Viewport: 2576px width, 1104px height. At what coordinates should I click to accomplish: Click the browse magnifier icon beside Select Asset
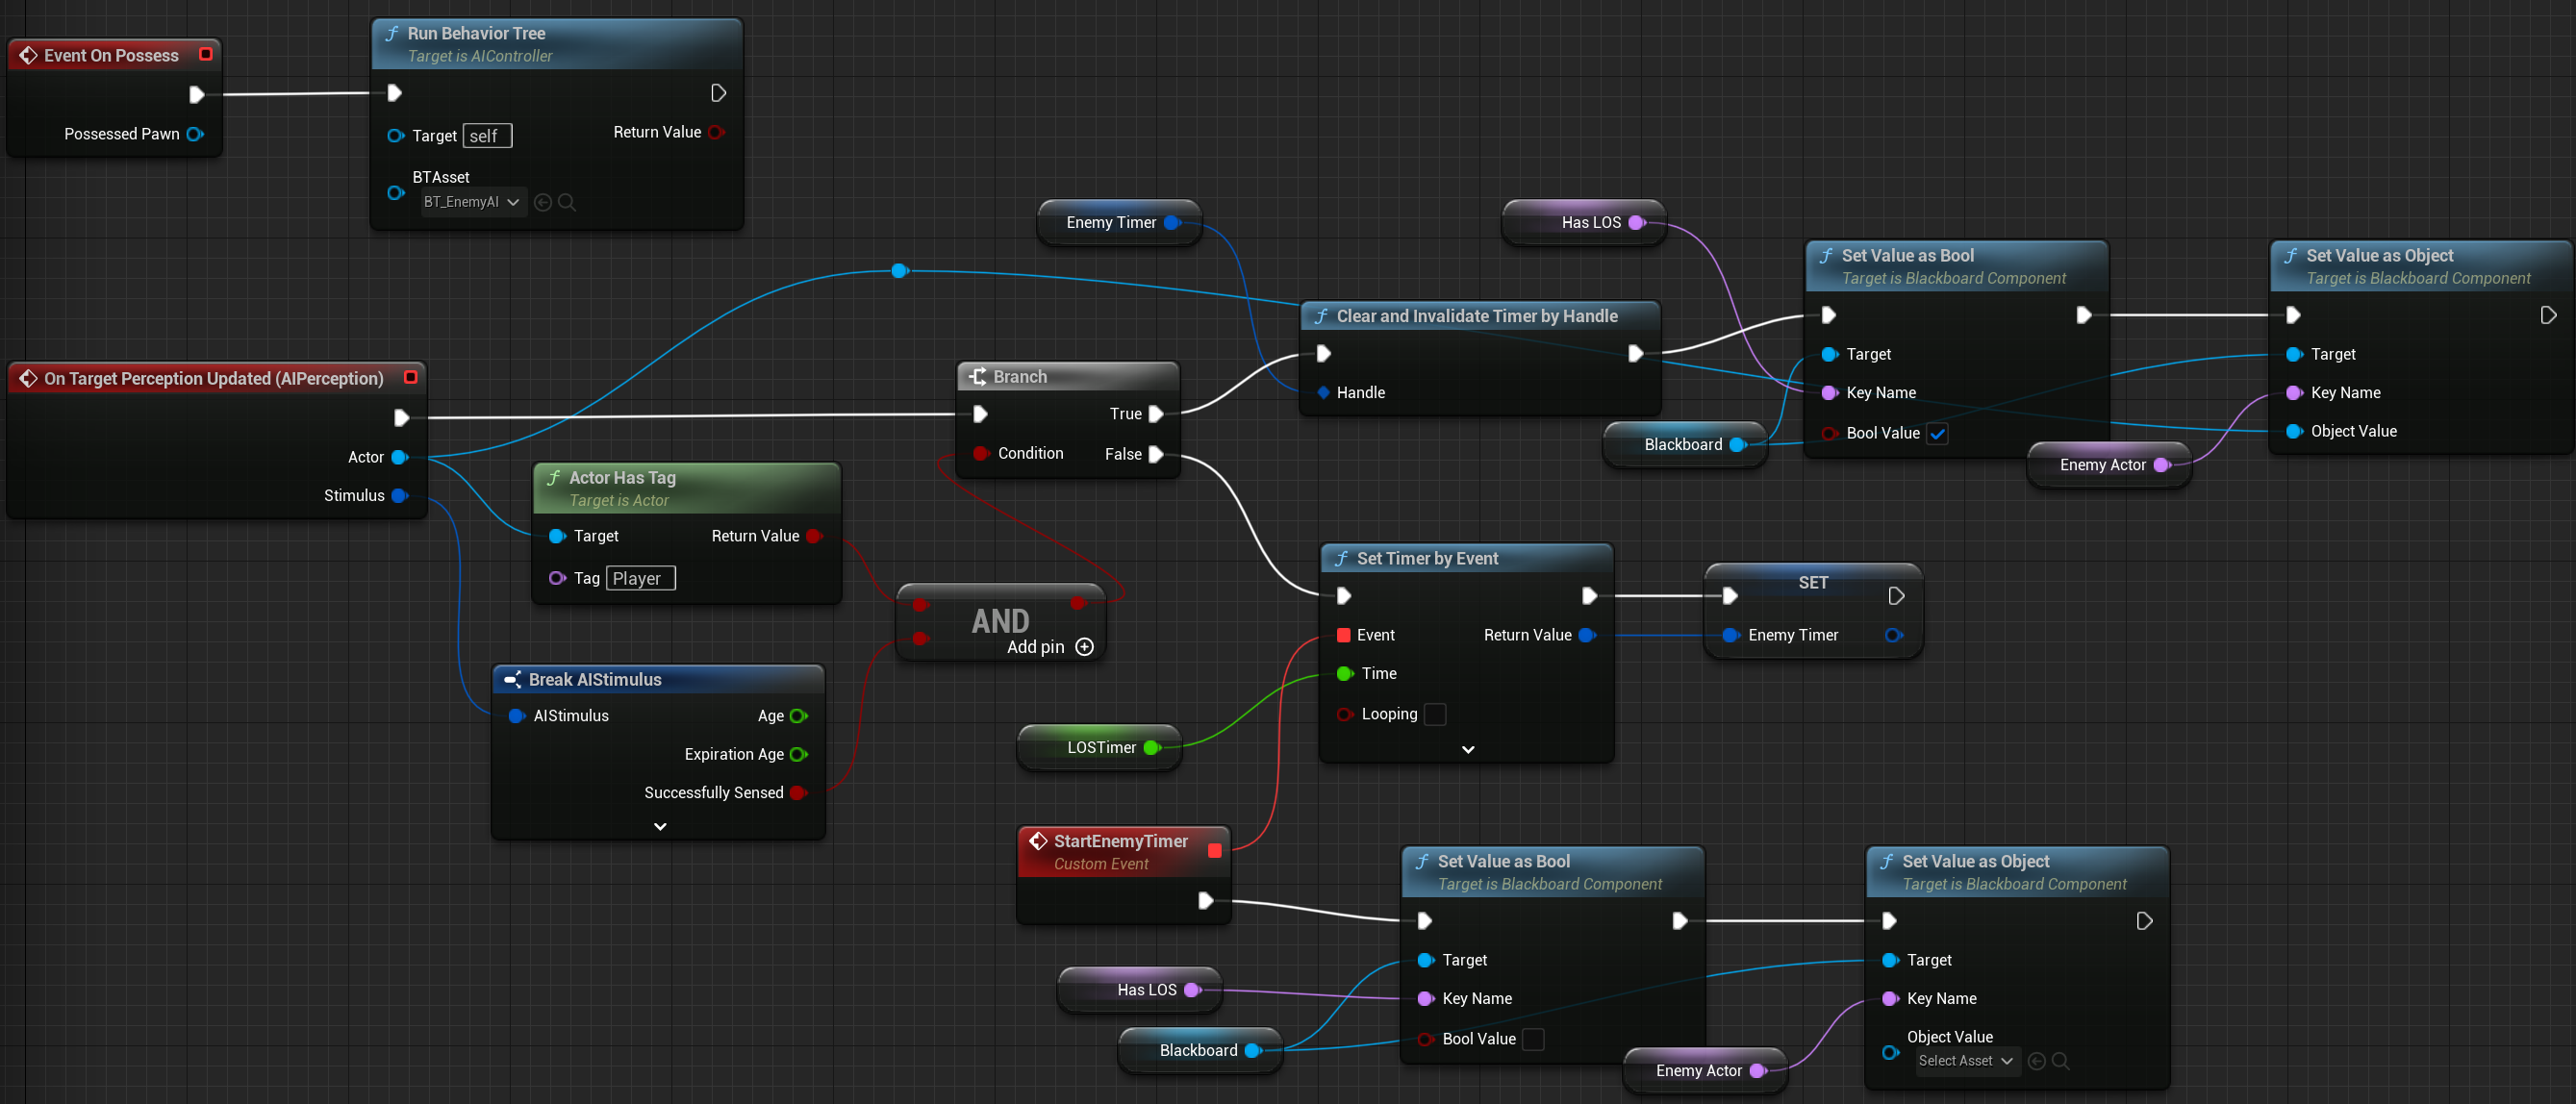click(2060, 1061)
